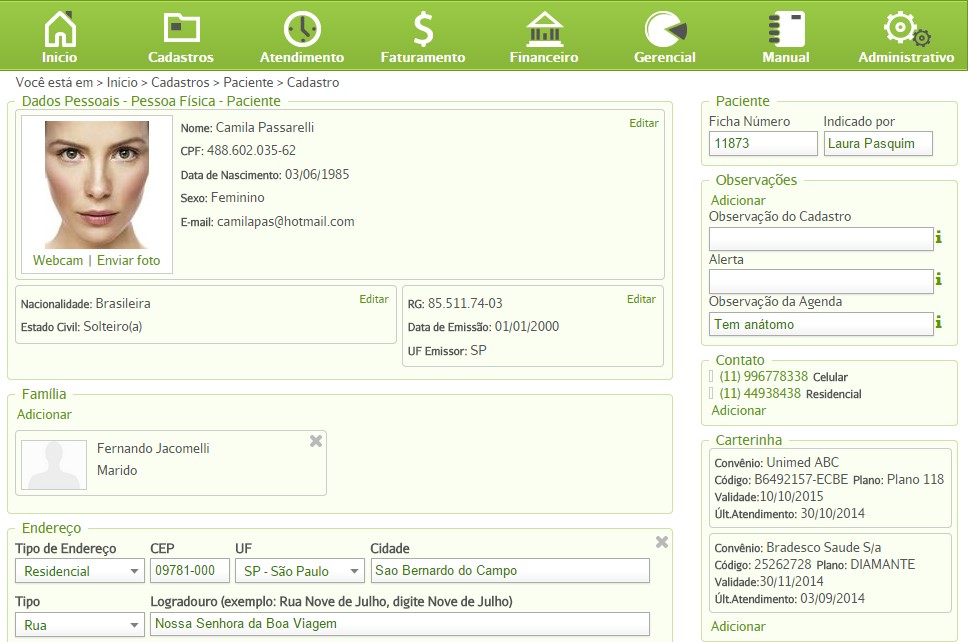Click the Paciente breadcrumb link
This screenshot has height=642, width=968.
tap(248, 82)
